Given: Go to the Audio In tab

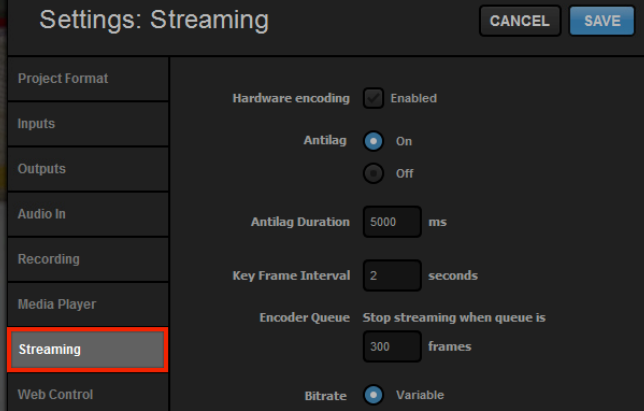Looking at the screenshot, I should pyautogui.click(x=88, y=214).
